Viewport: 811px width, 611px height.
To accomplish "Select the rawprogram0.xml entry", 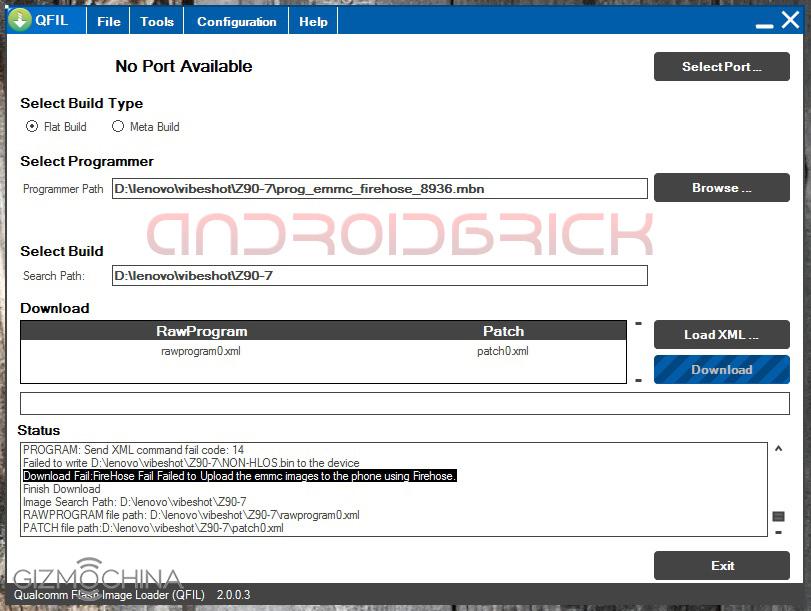I will pyautogui.click(x=201, y=351).
